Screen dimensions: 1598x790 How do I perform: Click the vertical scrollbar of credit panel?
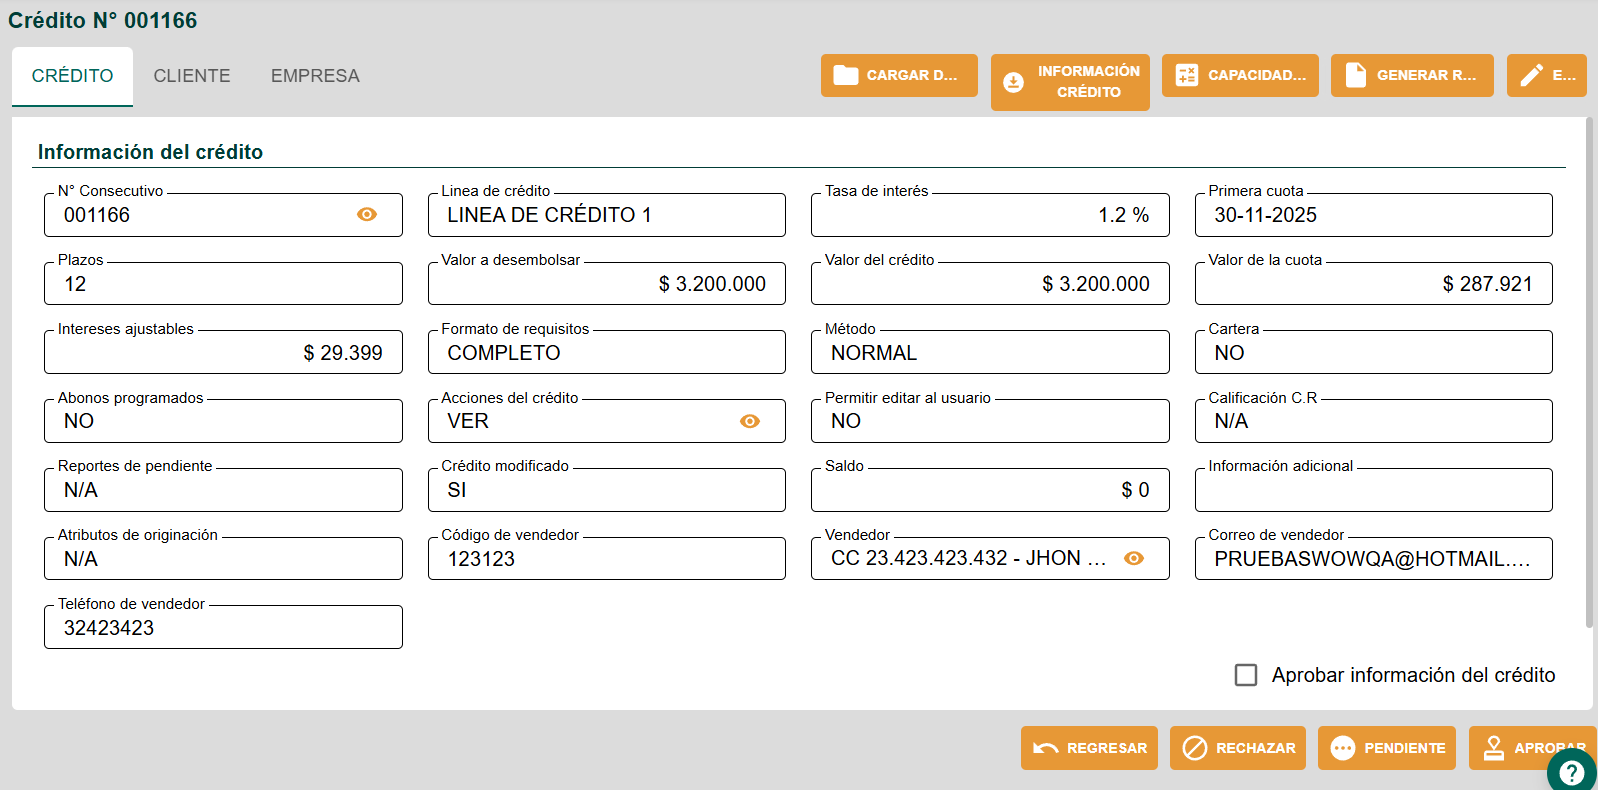[1589, 372]
